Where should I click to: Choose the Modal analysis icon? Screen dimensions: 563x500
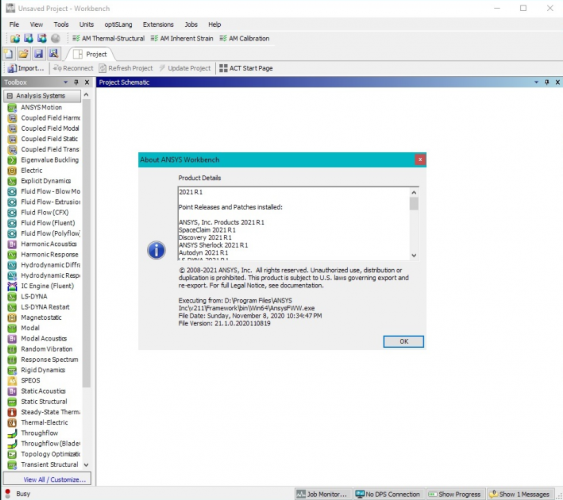coord(12,328)
